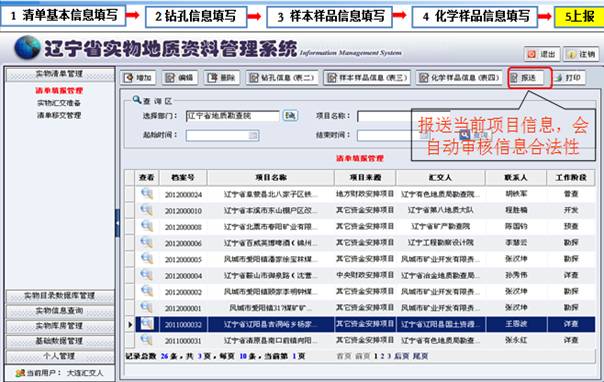Viewport: 604px width, 382px height.
Task: Sort by the 档案号 column header
Action: [x=183, y=178]
